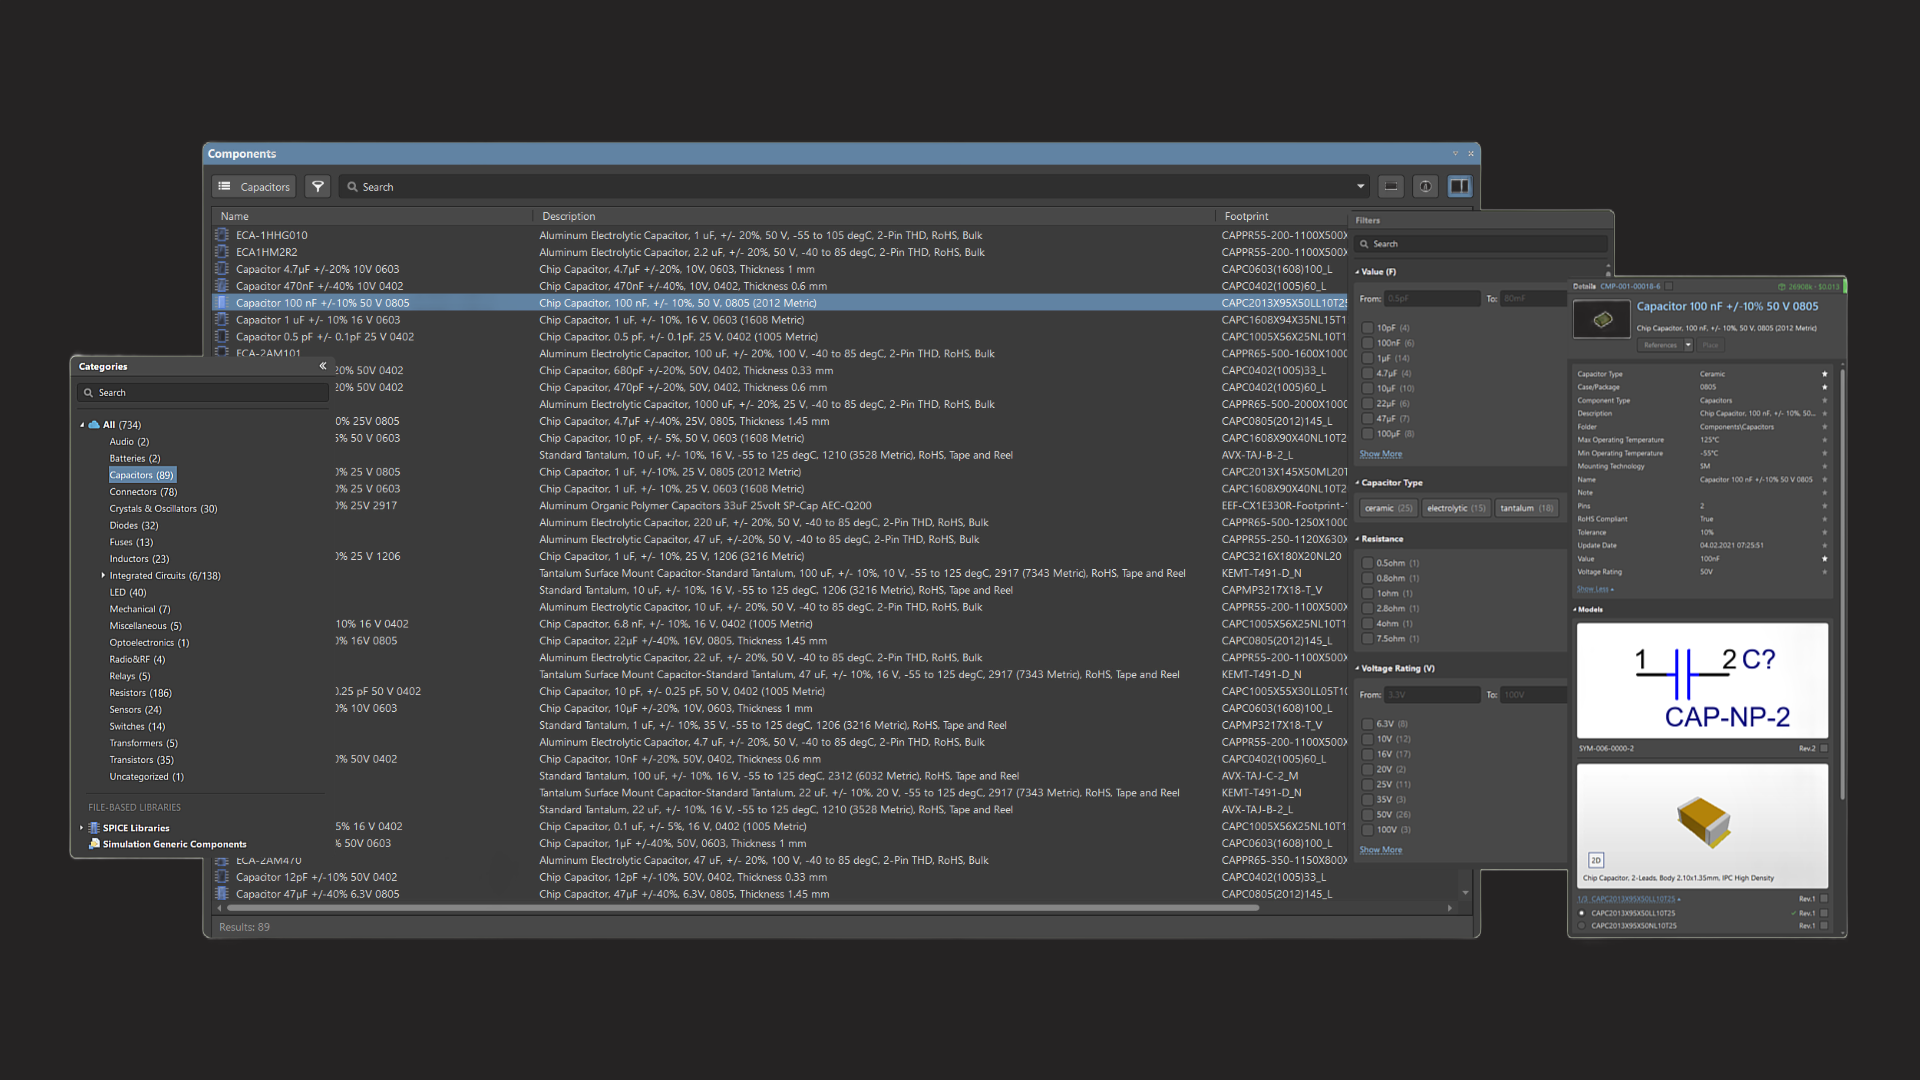The height and width of the screenshot is (1080, 1920).
Task: Collapse Categories panel with double chevron
Action: 322,366
